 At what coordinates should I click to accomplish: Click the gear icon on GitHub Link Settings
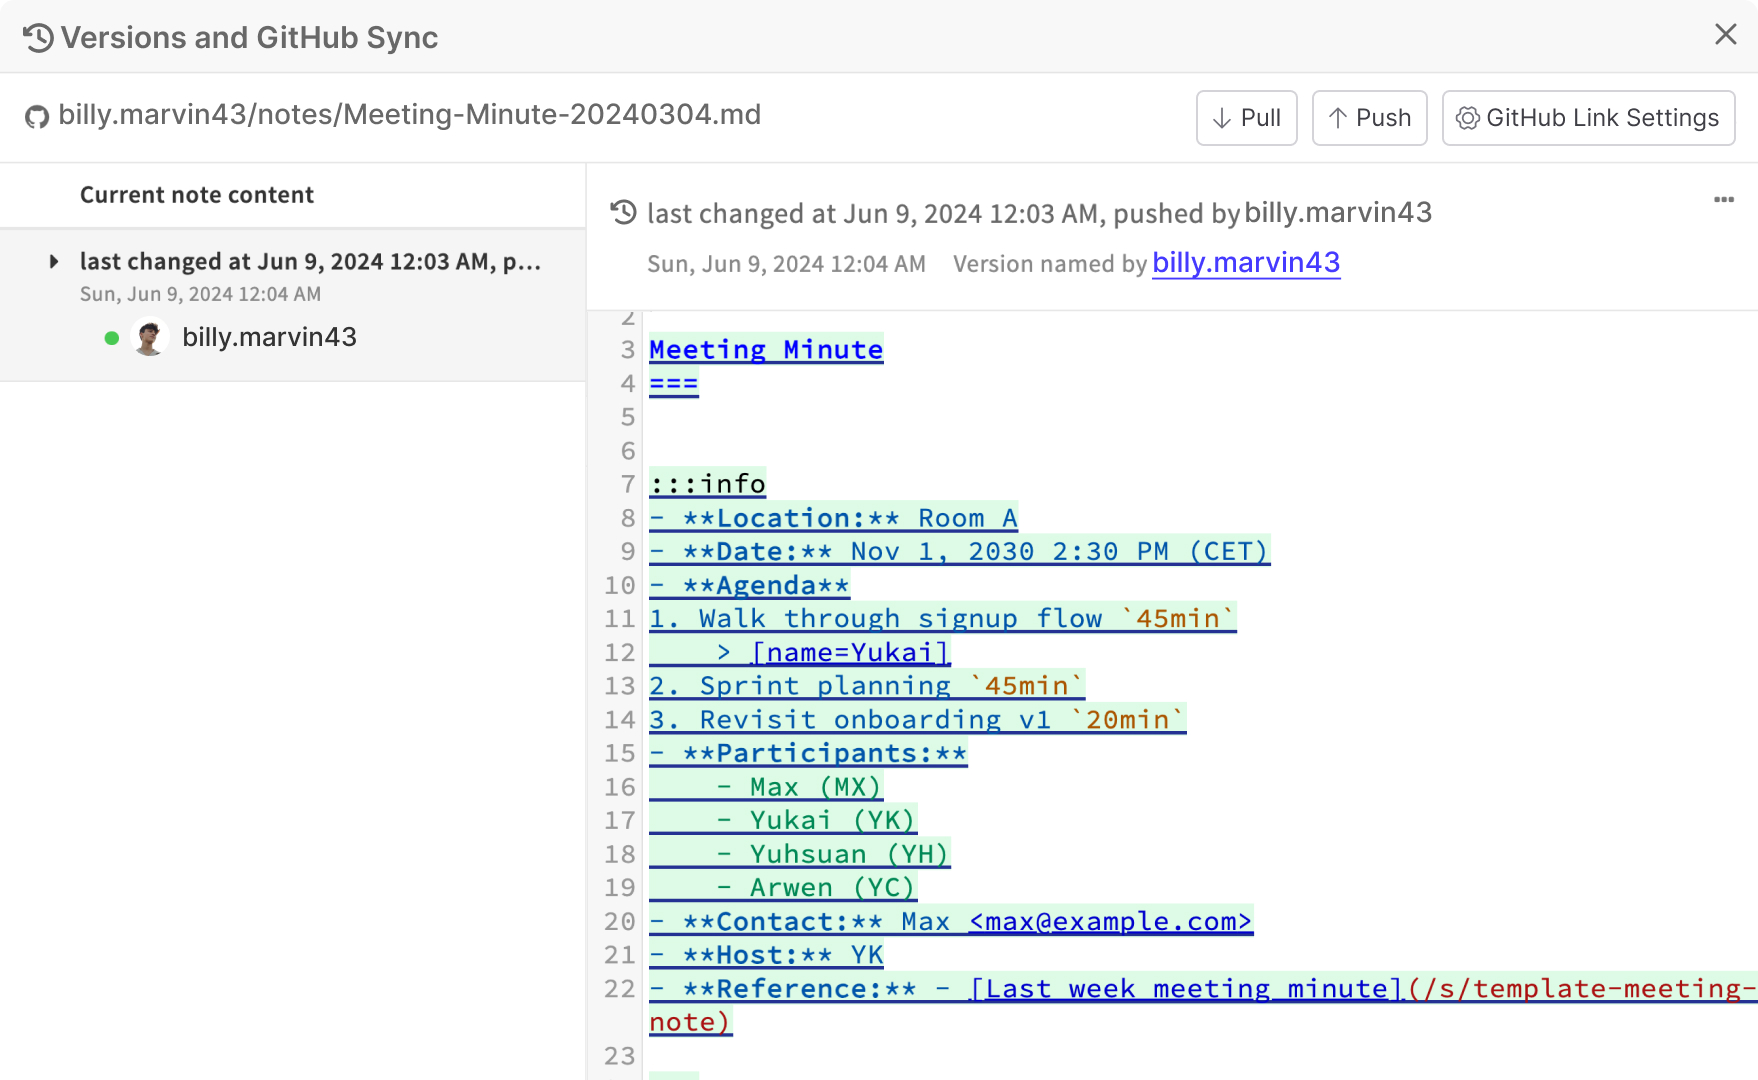pyautogui.click(x=1467, y=118)
